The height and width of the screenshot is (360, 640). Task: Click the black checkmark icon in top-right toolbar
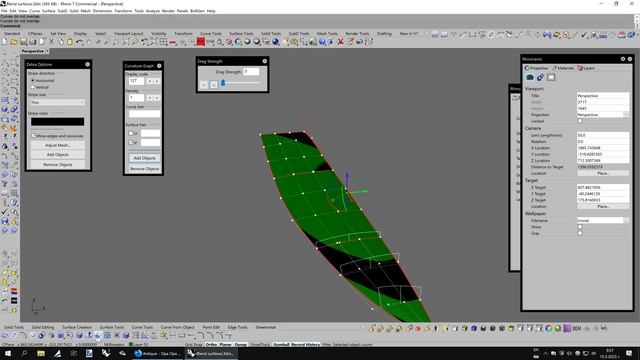click(x=584, y=35)
